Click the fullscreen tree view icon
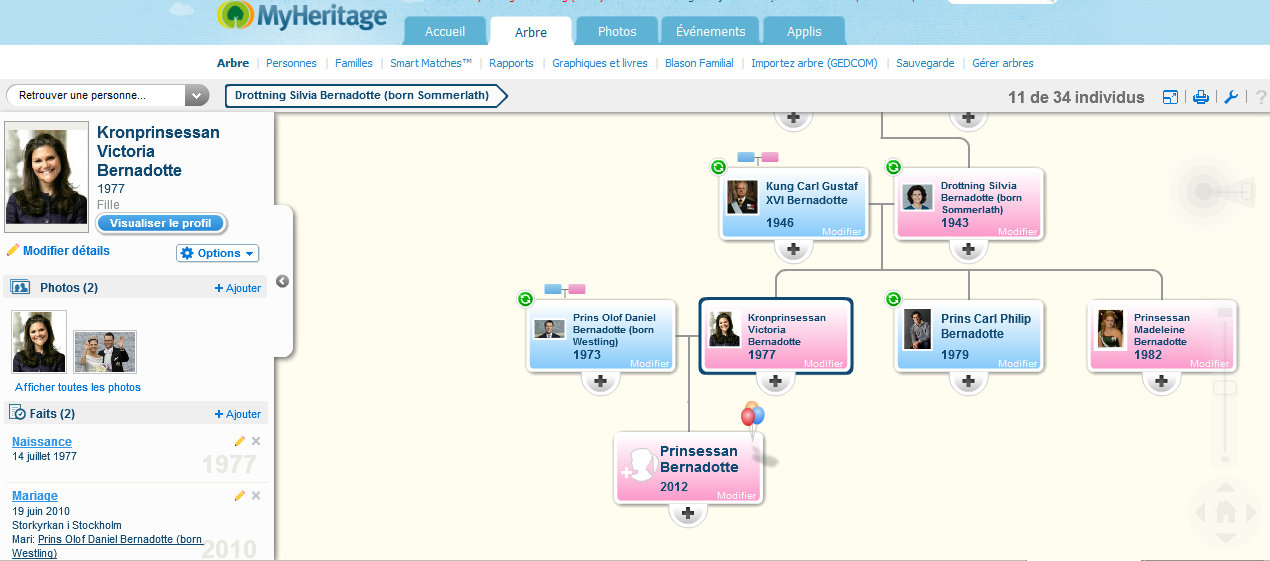The image size is (1270, 561). (1170, 97)
